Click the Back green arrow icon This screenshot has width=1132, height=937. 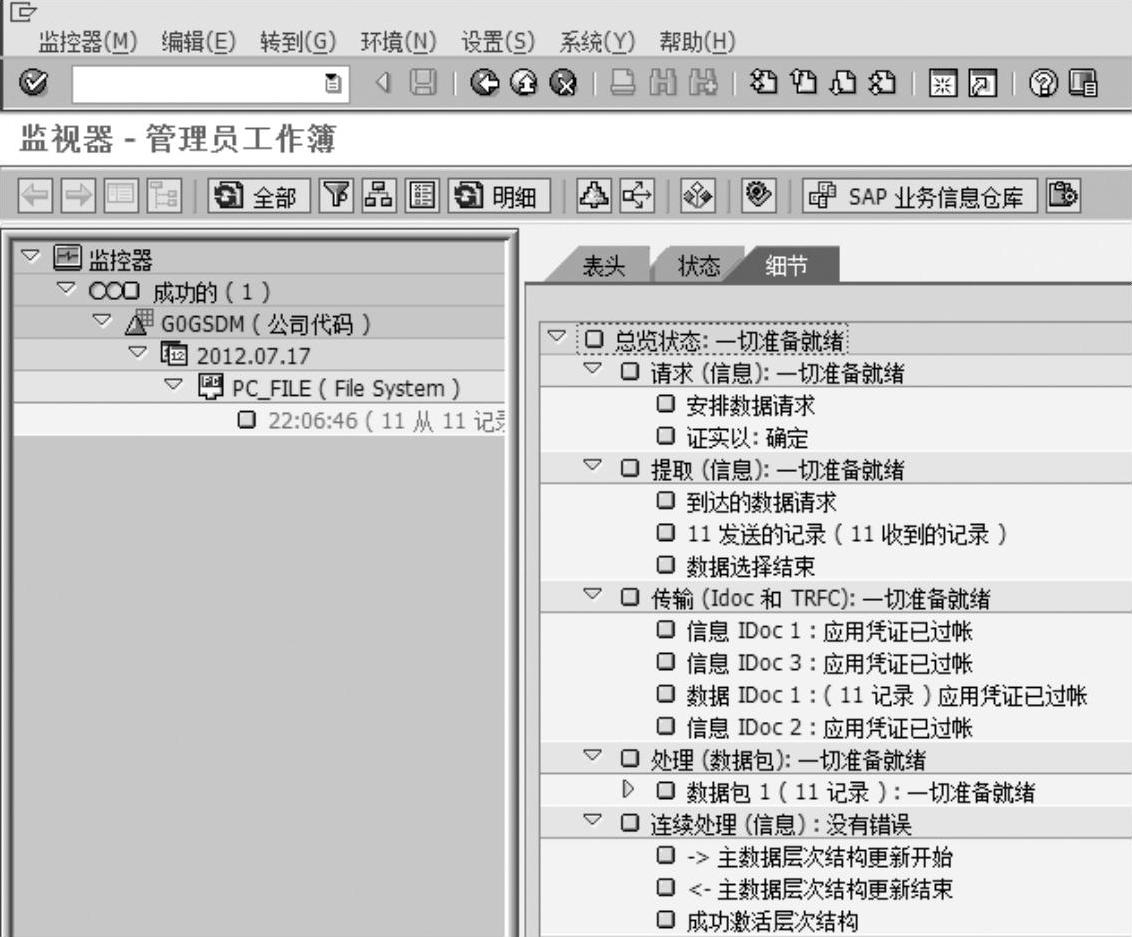(x=484, y=83)
